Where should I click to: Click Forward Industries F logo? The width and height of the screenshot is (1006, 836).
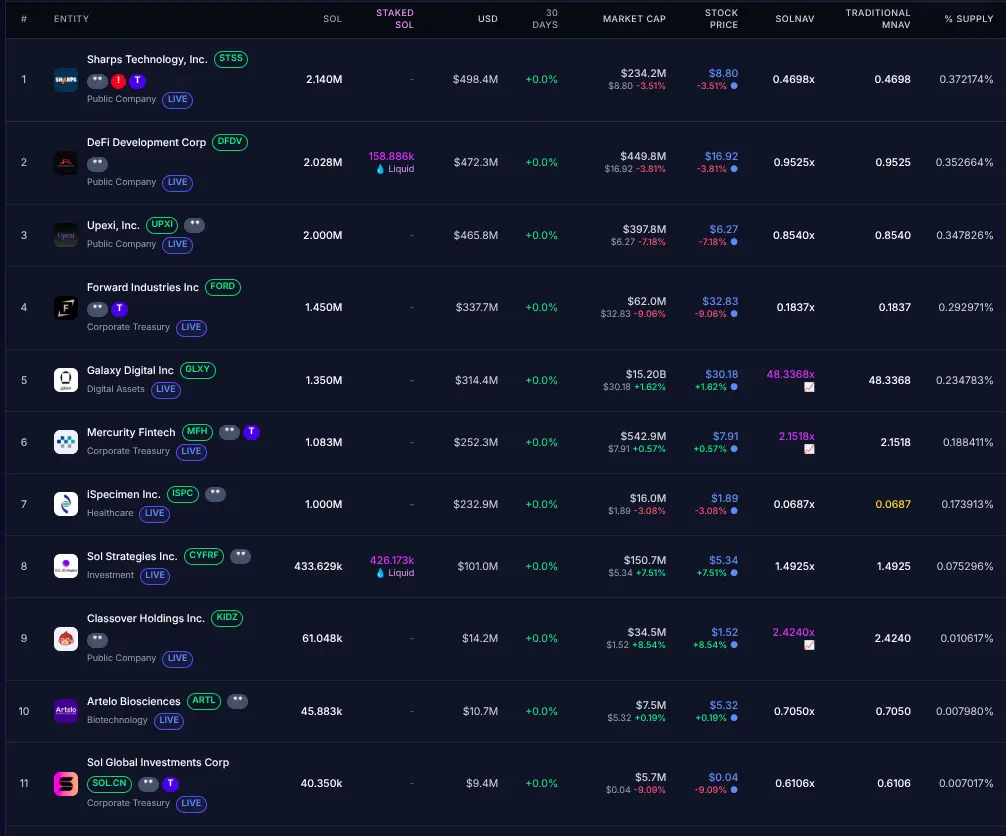point(65,308)
